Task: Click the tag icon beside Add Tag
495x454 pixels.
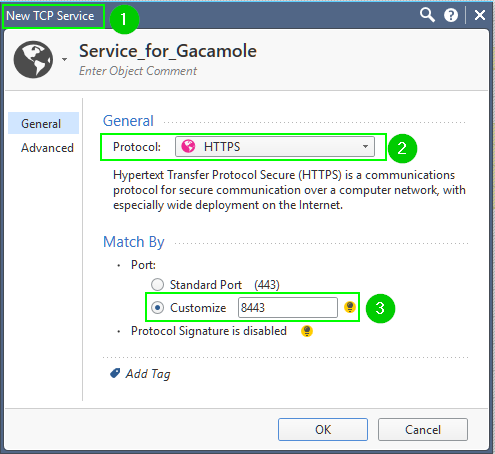Action: coord(115,373)
